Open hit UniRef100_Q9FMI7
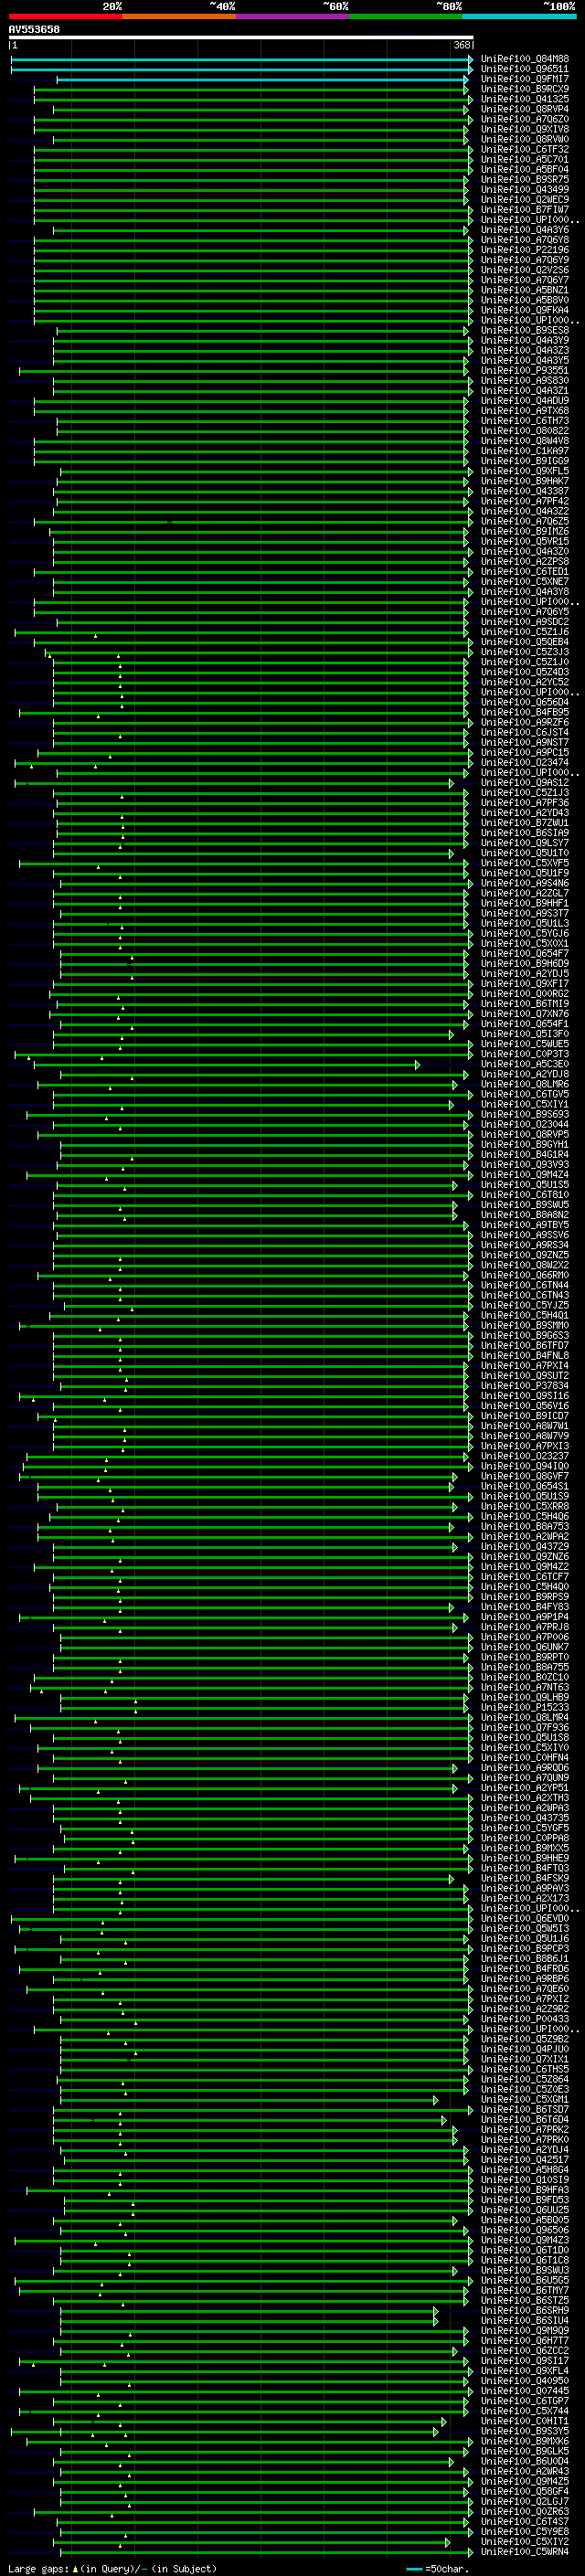 coord(525,79)
